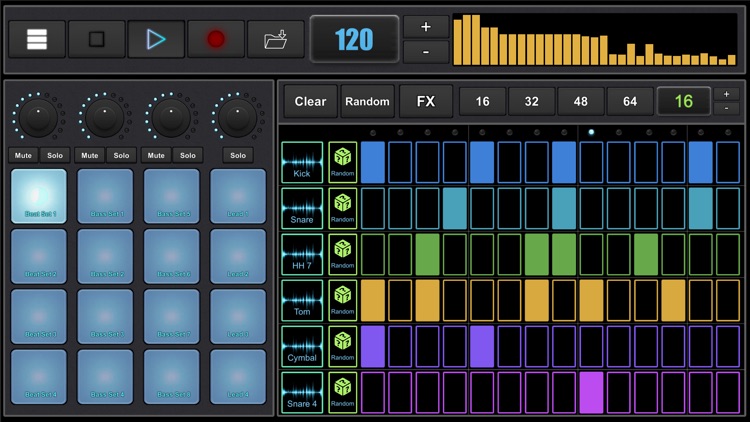
Task: Trigger the Bass Set 1 pad
Action: 105,196
